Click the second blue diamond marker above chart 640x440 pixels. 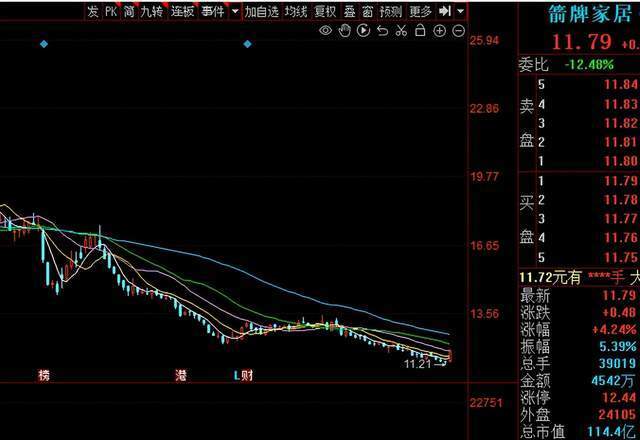[x=247, y=44]
